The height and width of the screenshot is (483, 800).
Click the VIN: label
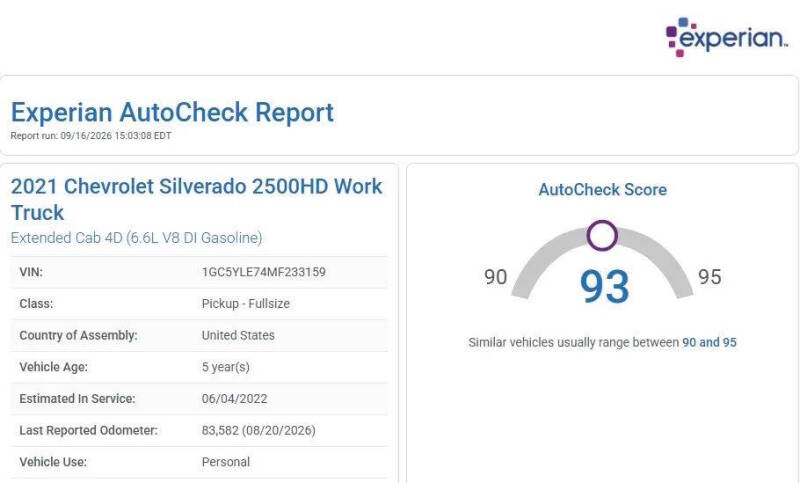click(31, 272)
